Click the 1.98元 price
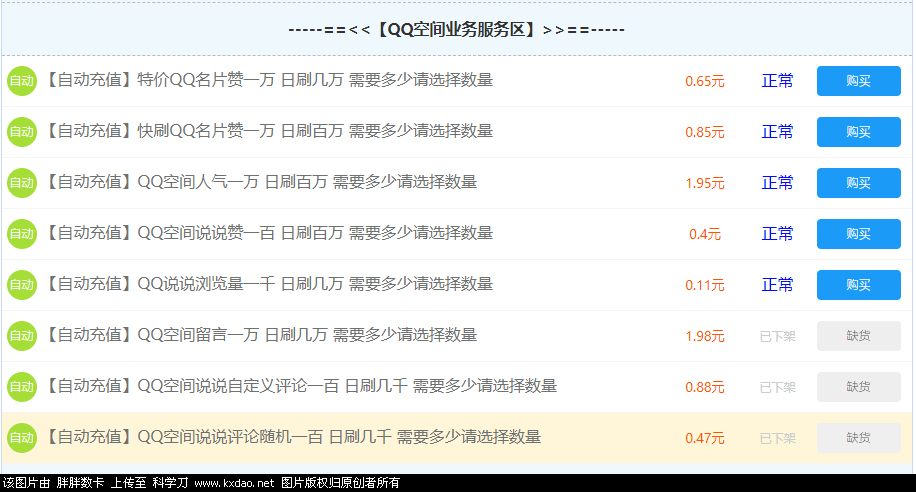Viewport: 916px width, 492px height. (705, 336)
